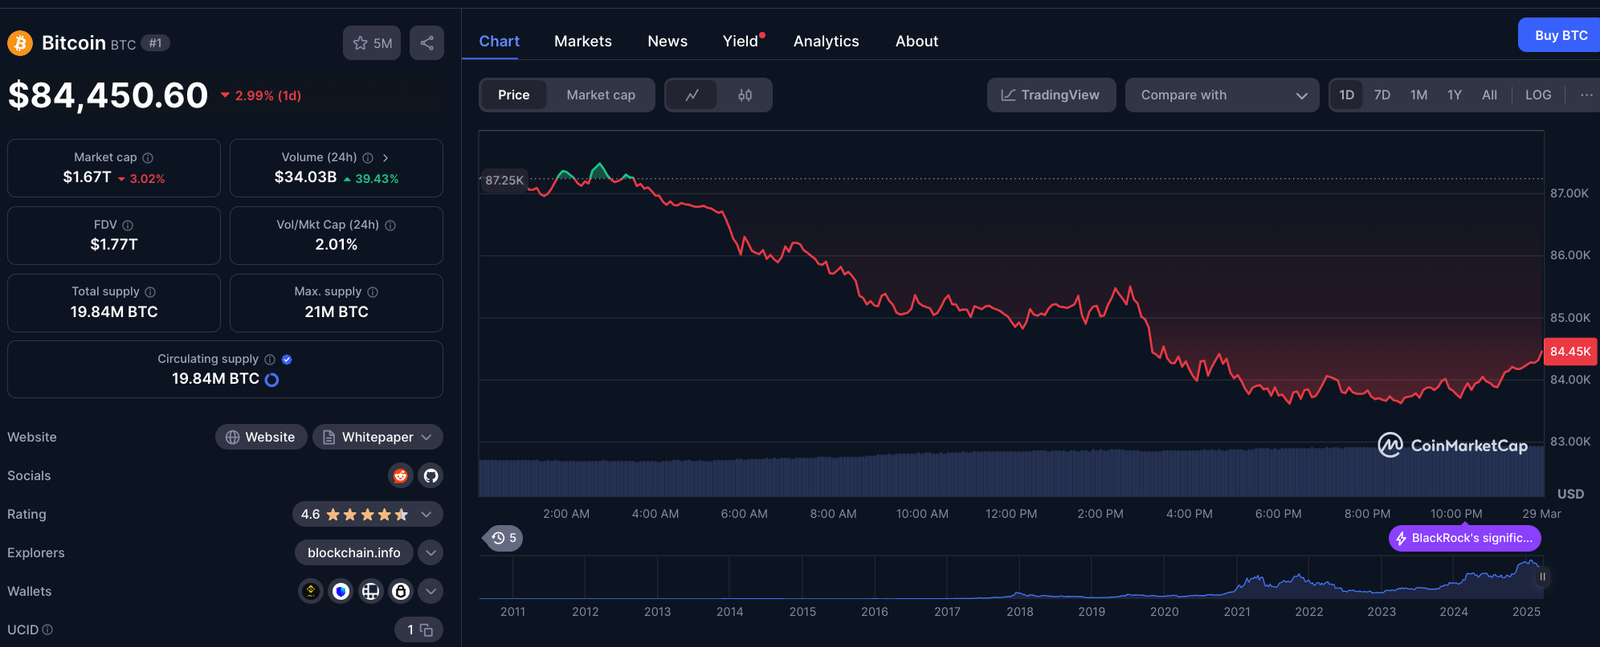
Task: Add Bitcoin to watchlist via star button
Action: pos(372,43)
